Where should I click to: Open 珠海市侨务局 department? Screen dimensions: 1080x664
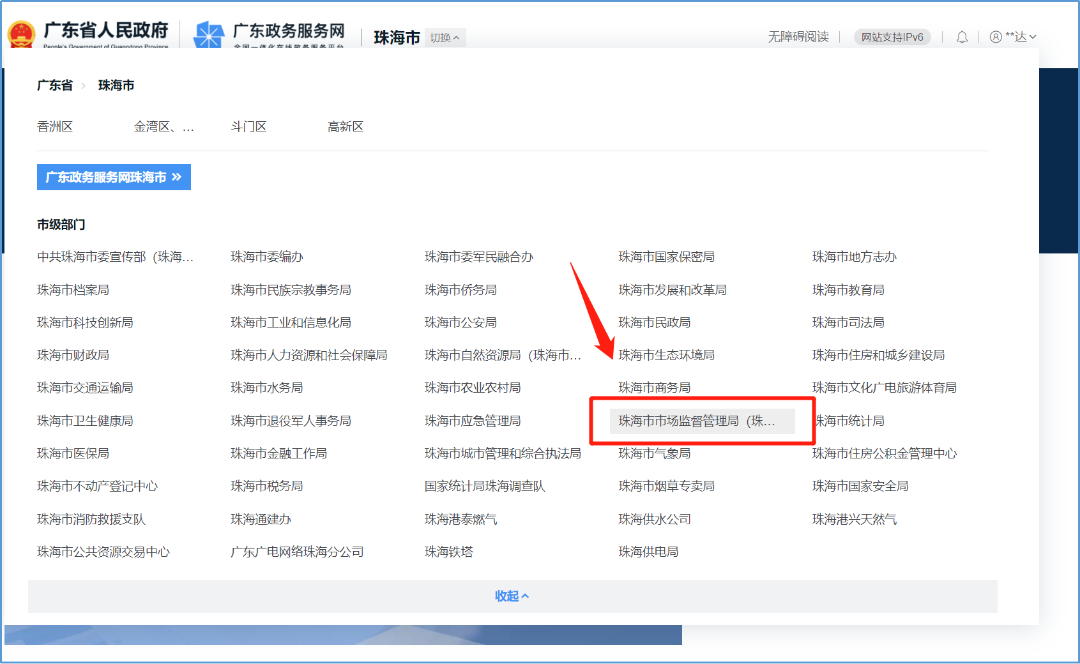click(460, 290)
